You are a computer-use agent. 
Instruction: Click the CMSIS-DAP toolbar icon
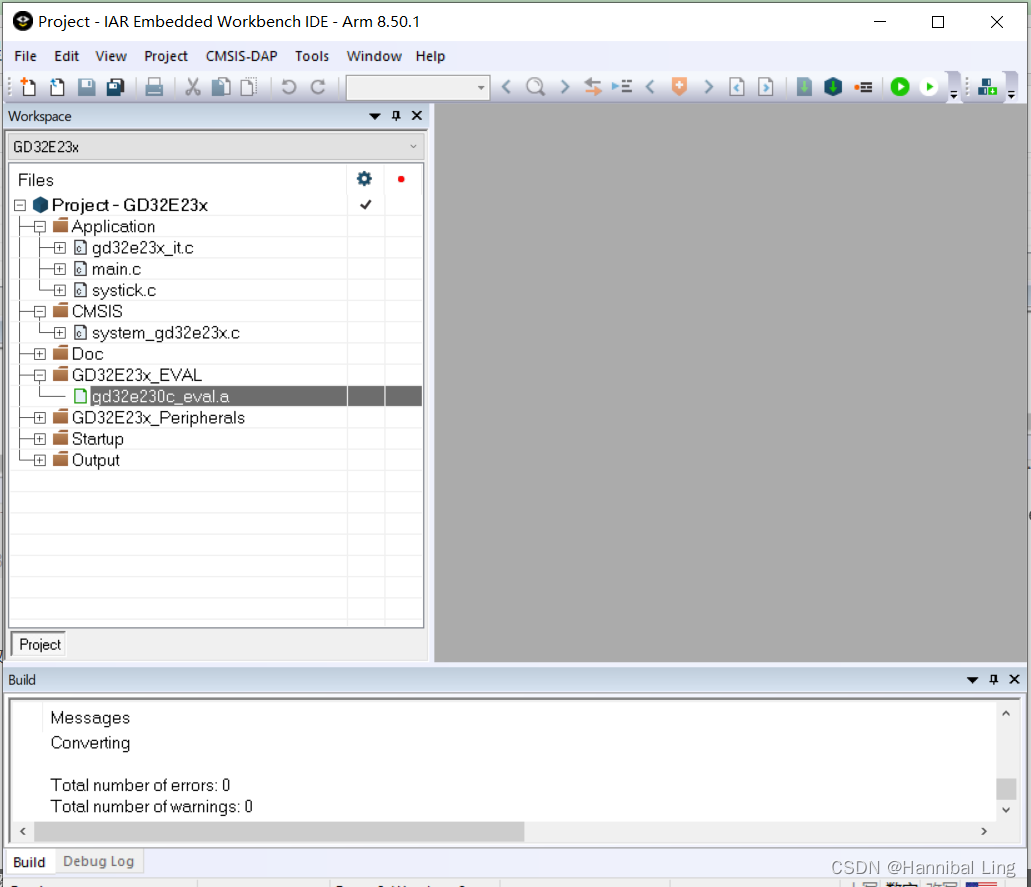tap(987, 87)
